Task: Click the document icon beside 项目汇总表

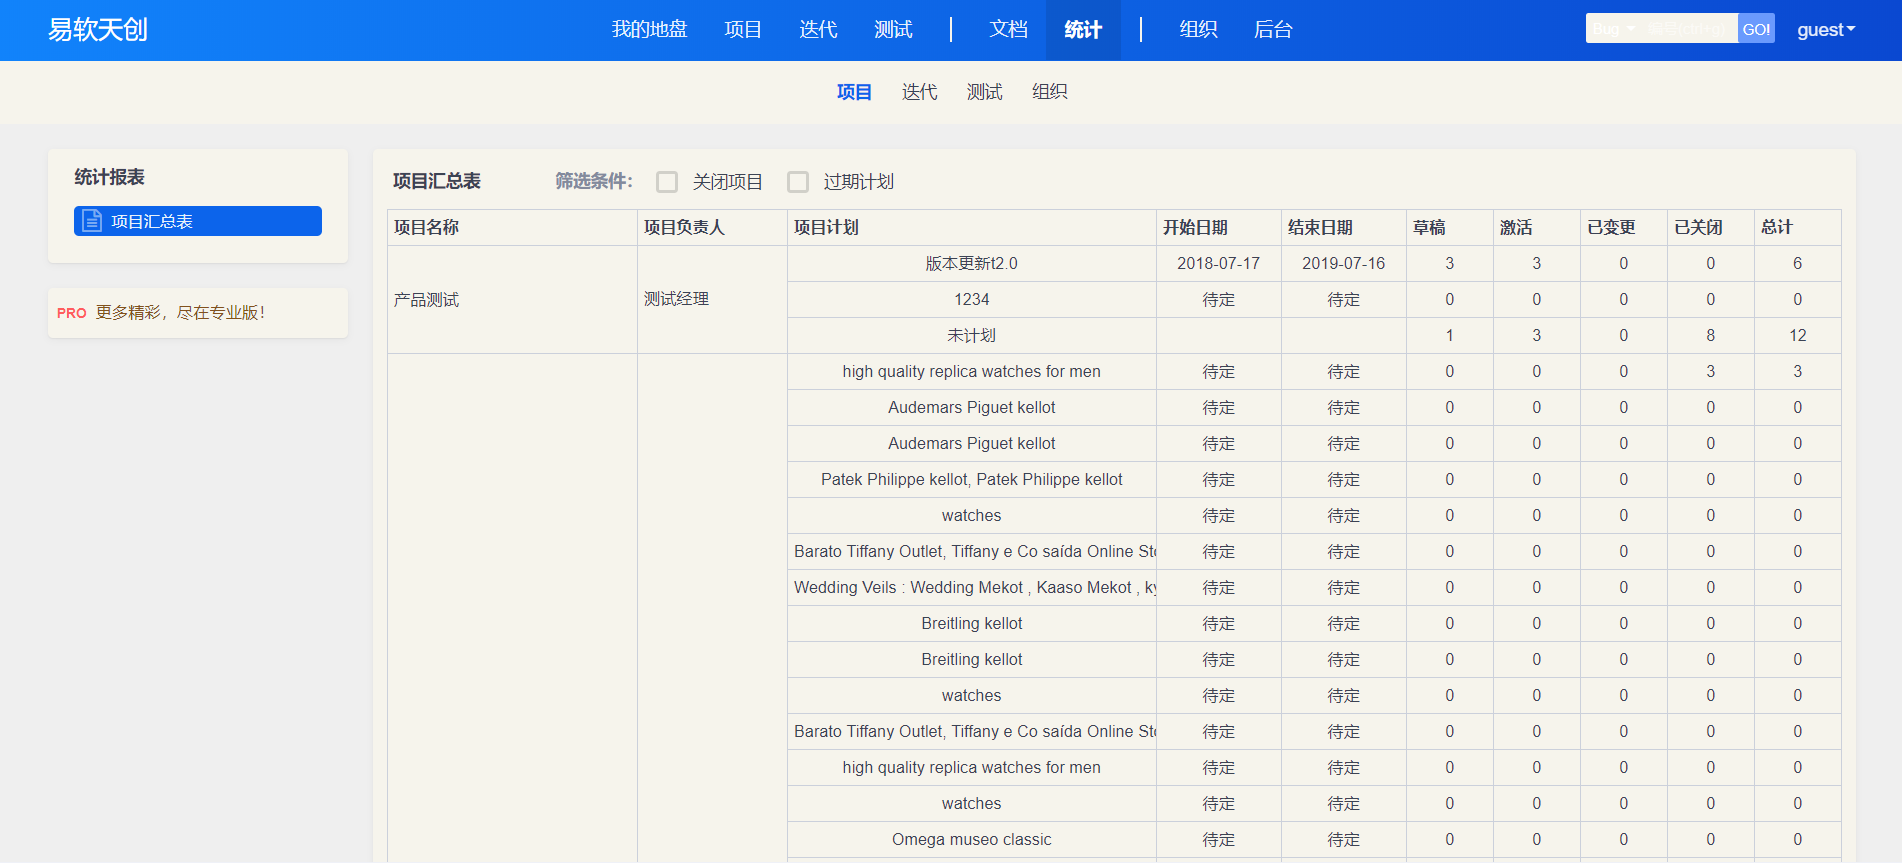Action: click(x=92, y=221)
